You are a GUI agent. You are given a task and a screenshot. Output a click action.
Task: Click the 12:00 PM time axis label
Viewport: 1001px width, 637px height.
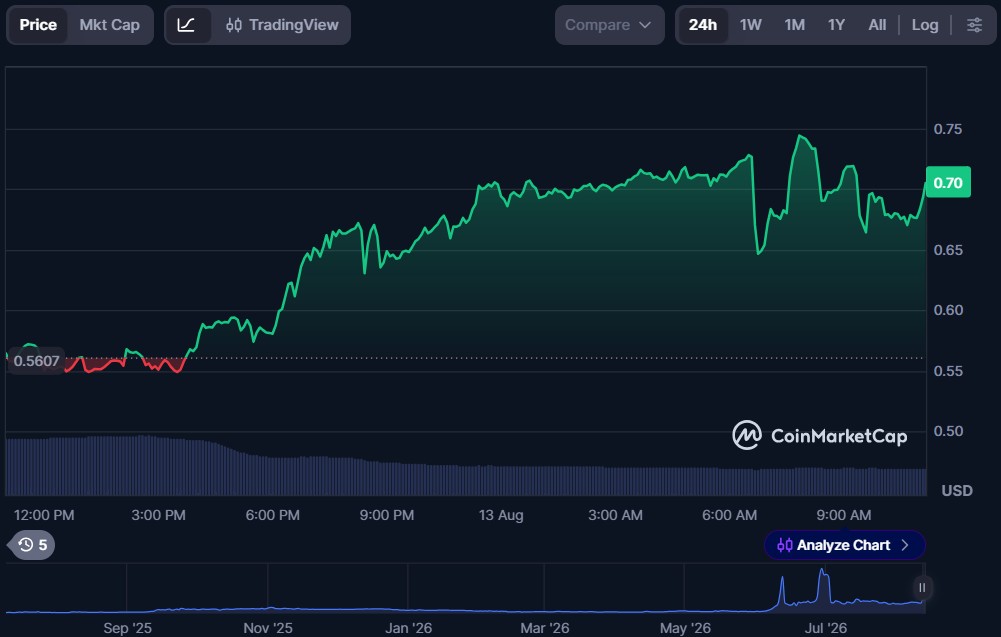tap(44, 515)
